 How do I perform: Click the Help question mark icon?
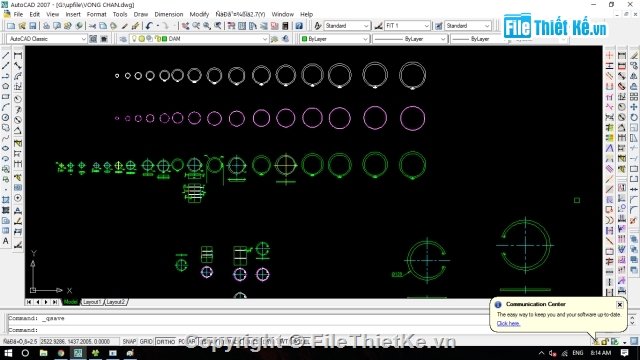pyautogui.click(x=299, y=26)
